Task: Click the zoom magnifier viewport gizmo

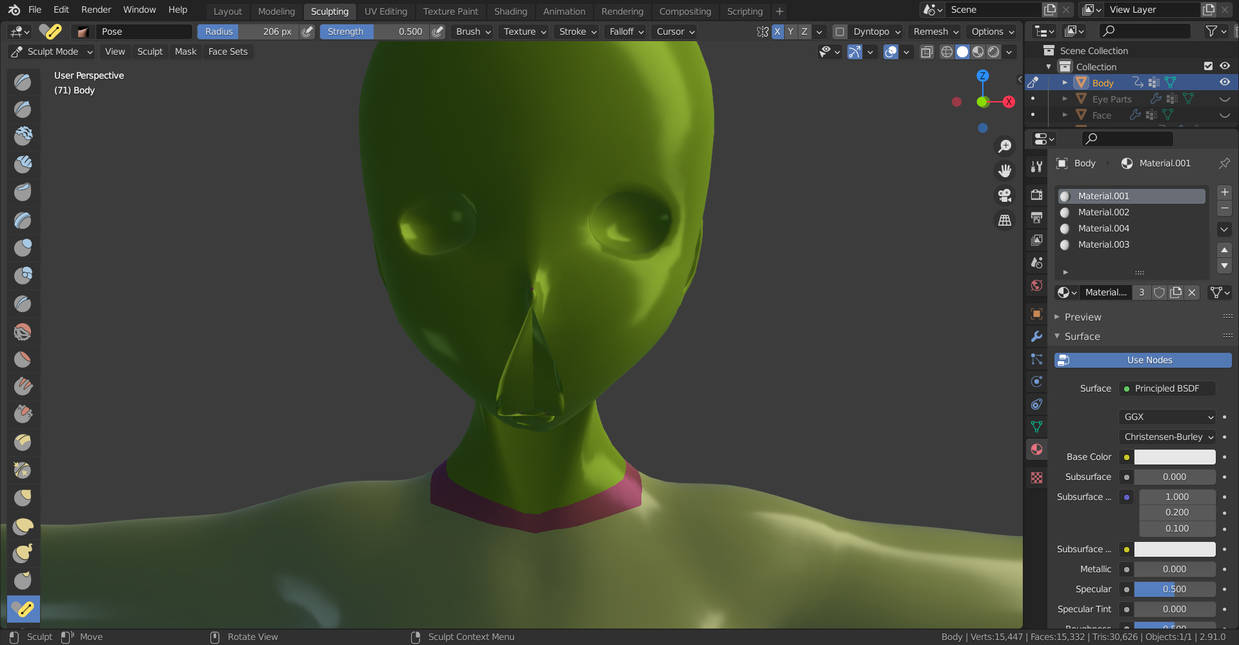Action: [x=1005, y=147]
